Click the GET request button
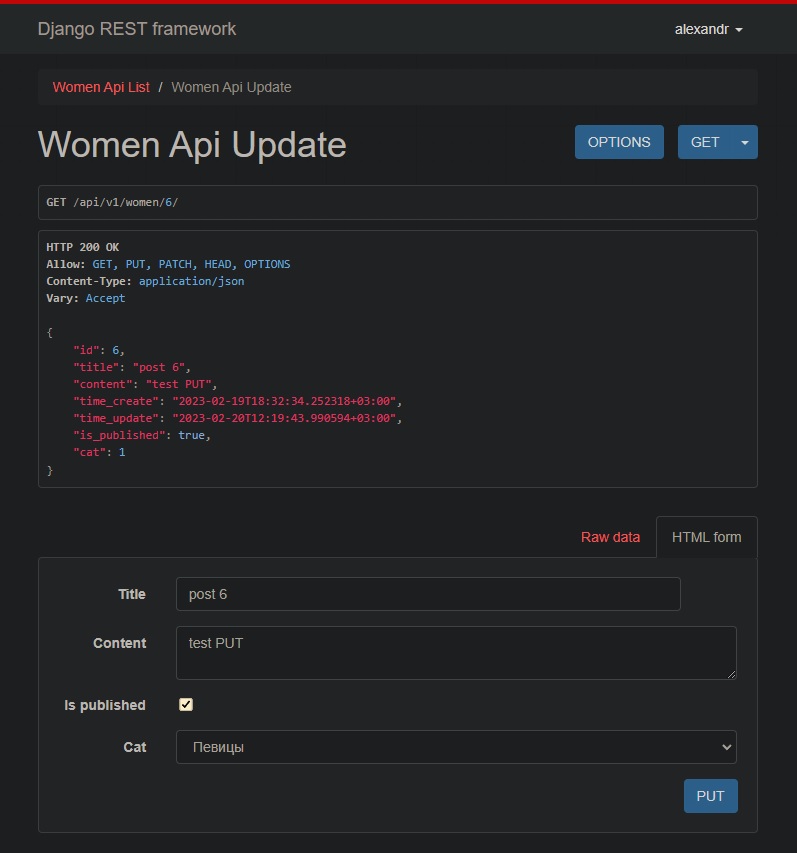Viewport: 797px width, 853px height. (x=705, y=142)
